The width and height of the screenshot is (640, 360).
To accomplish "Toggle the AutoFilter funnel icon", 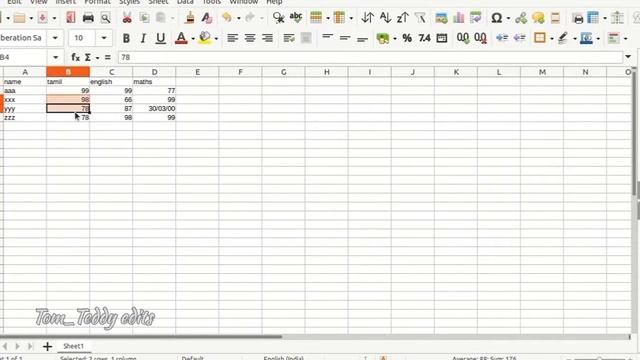I will [420, 18].
